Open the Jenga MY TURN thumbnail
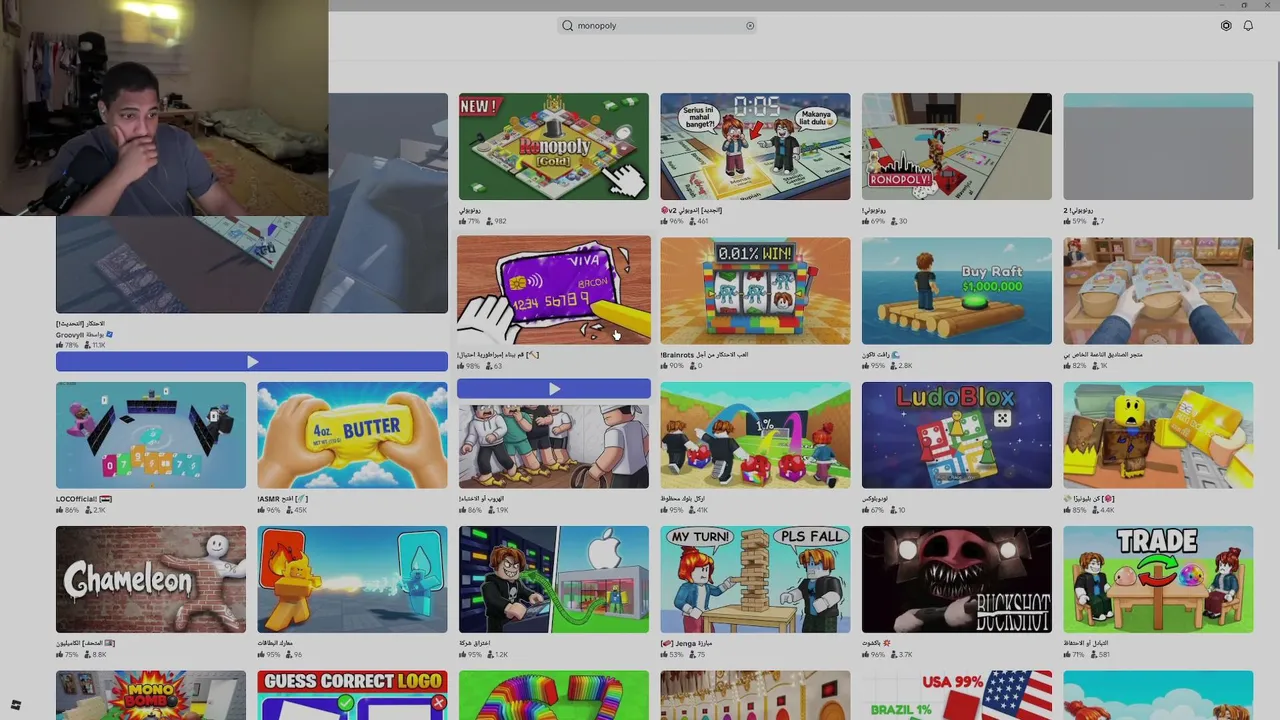 [755, 580]
